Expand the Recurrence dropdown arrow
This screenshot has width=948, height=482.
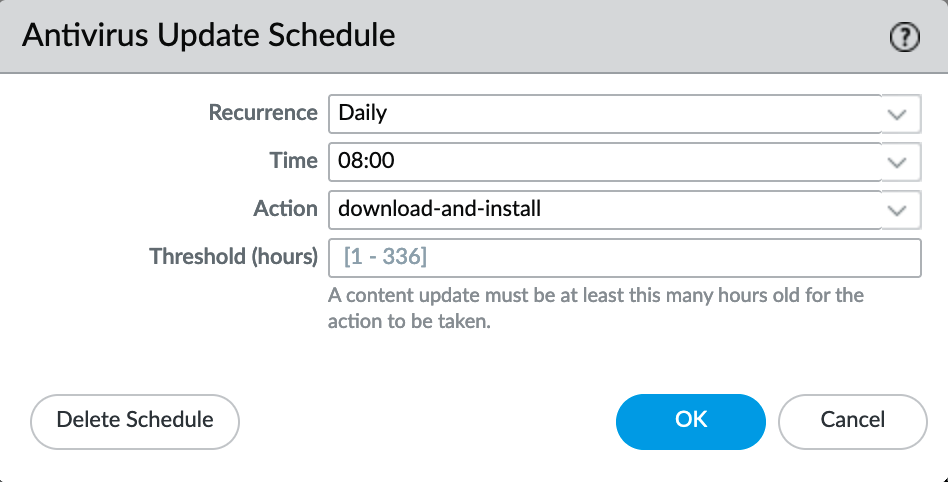897,113
